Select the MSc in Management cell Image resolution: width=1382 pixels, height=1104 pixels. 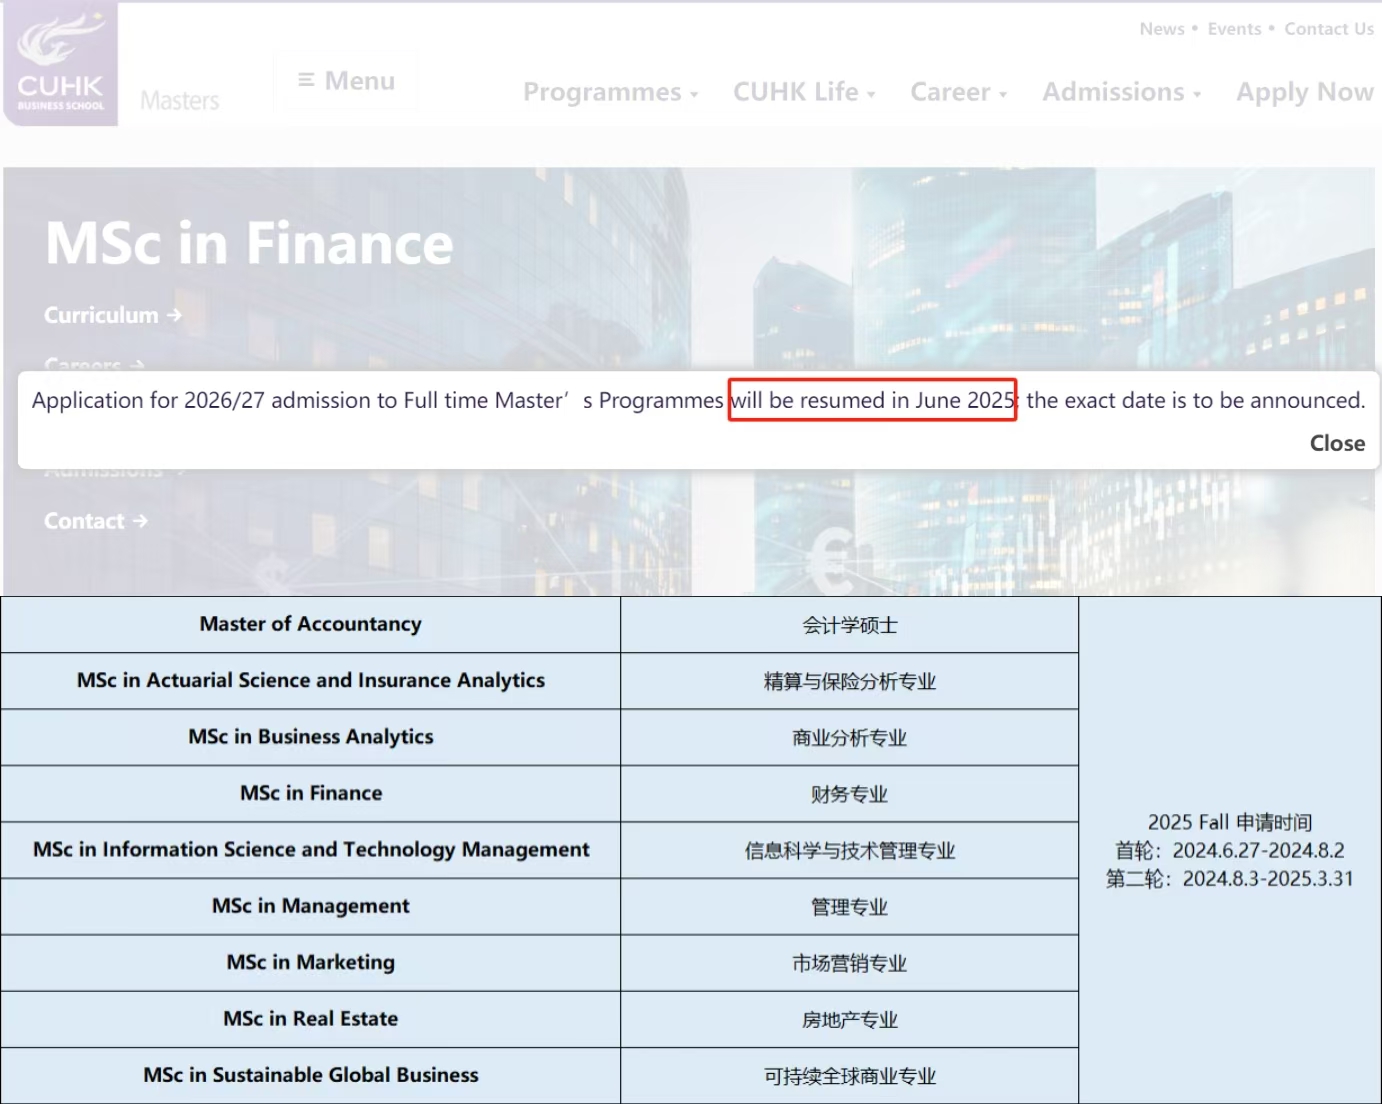tap(310, 907)
